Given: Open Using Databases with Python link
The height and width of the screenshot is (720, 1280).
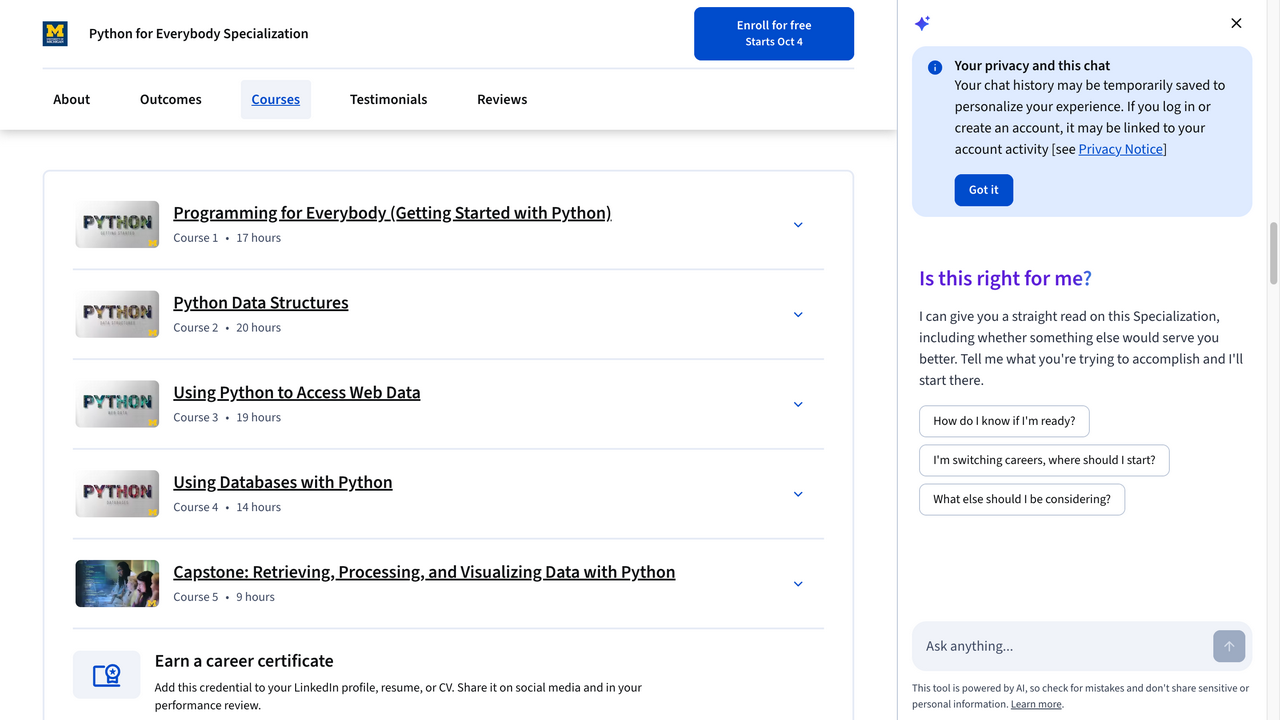Looking at the screenshot, I should pyautogui.click(x=283, y=482).
